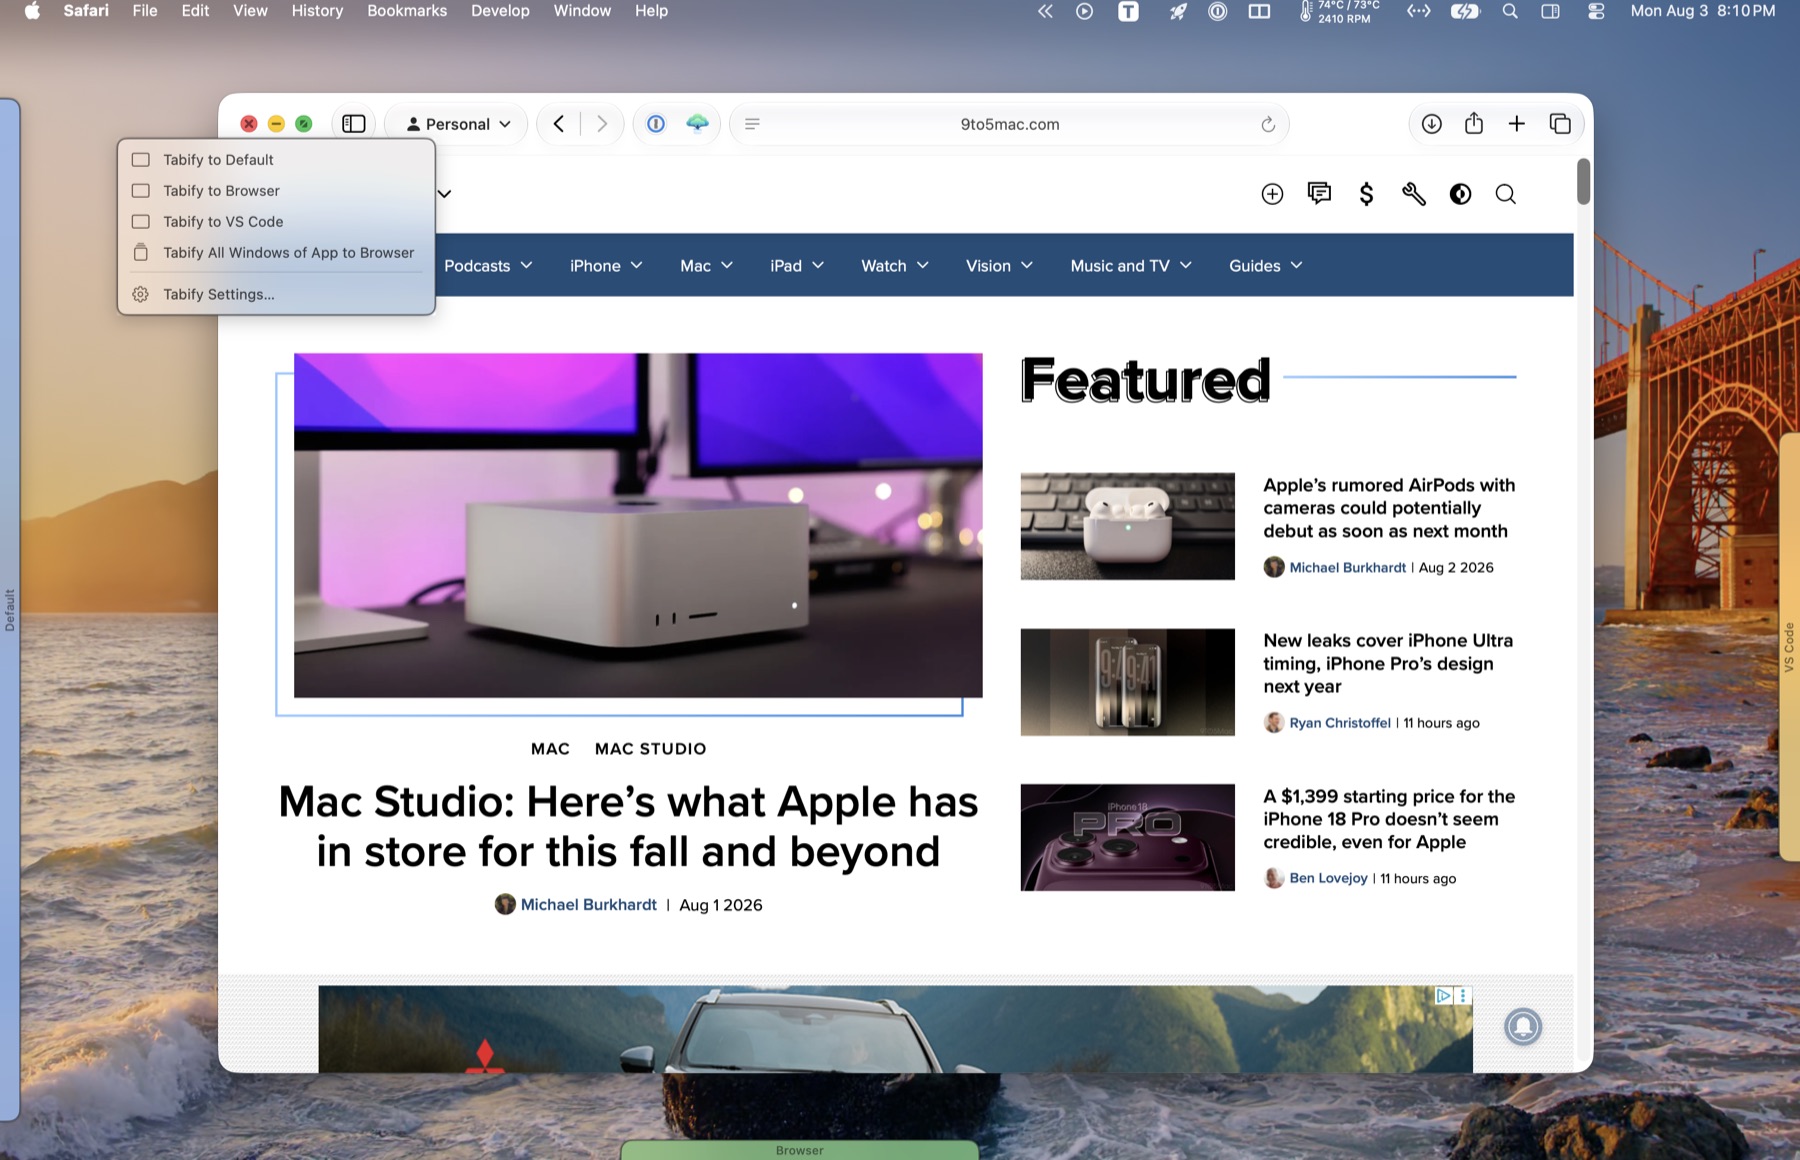Open the Apple menu
1800x1160 pixels.
[32, 11]
